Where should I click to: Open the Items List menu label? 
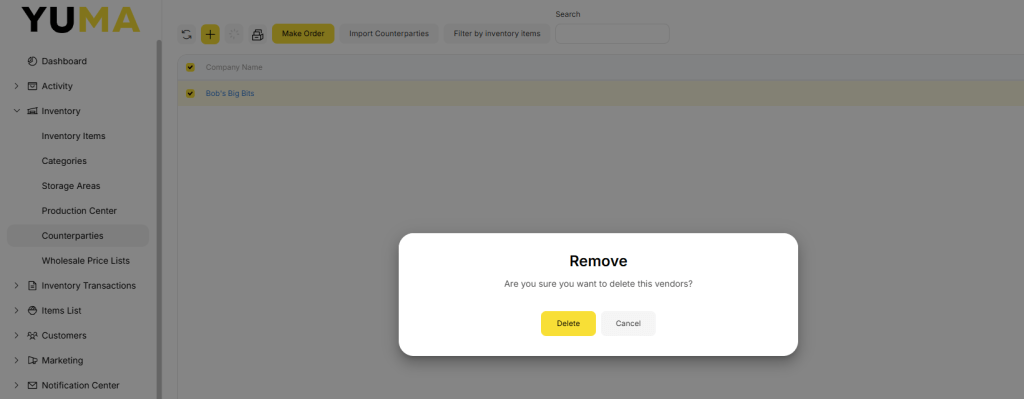pyautogui.click(x=61, y=311)
